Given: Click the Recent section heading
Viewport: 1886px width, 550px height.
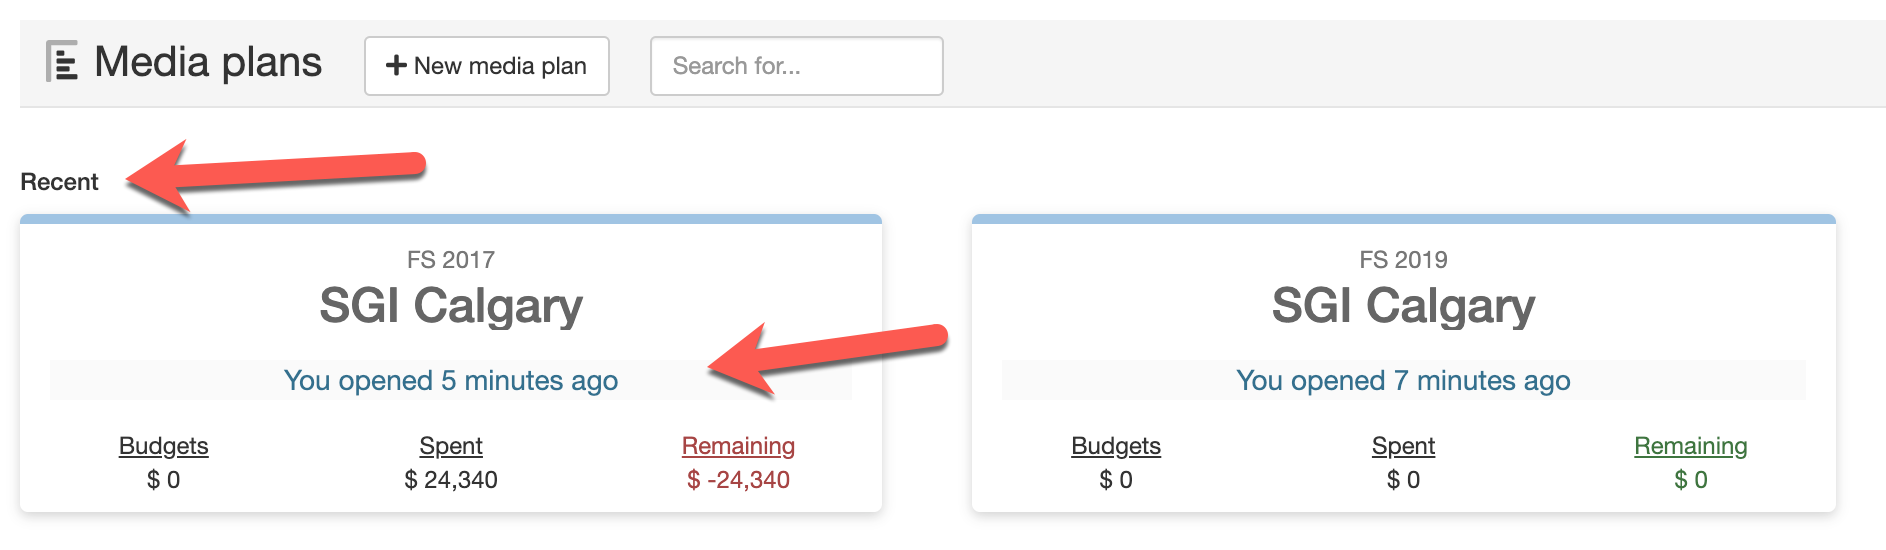Looking at the screenshot, I should 59,182.
